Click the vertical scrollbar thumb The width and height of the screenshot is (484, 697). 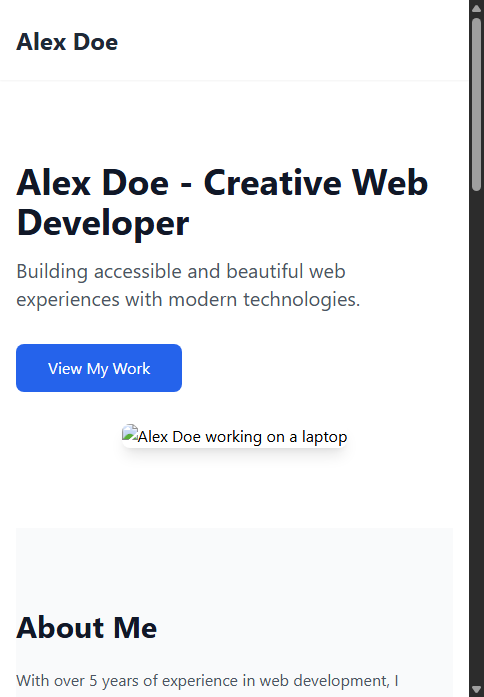pos(476,104)
